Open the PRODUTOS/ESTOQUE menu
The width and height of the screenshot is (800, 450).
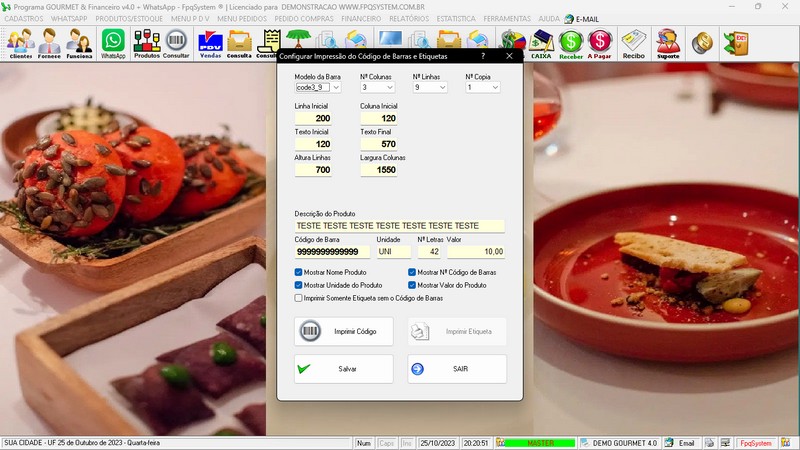pyautogui.click(x=129, y=19)
